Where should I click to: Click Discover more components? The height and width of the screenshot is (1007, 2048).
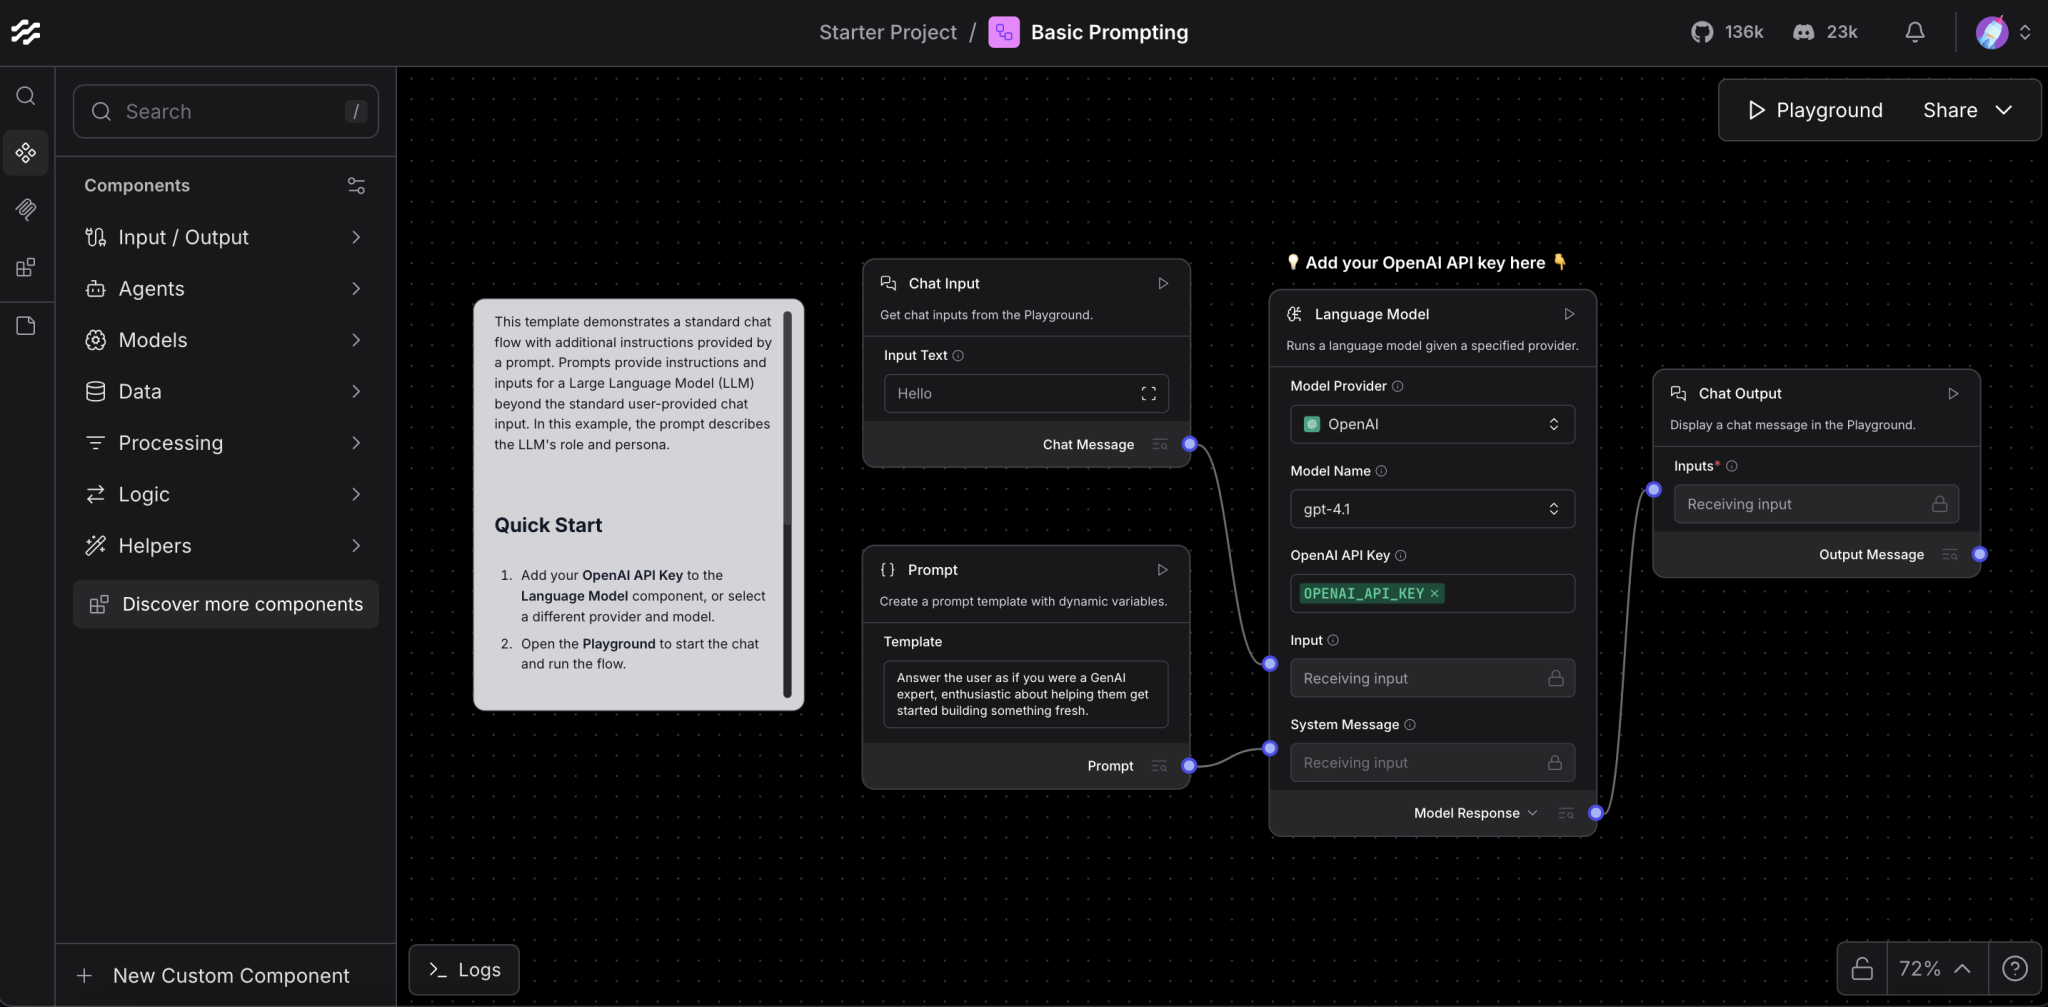226,604
